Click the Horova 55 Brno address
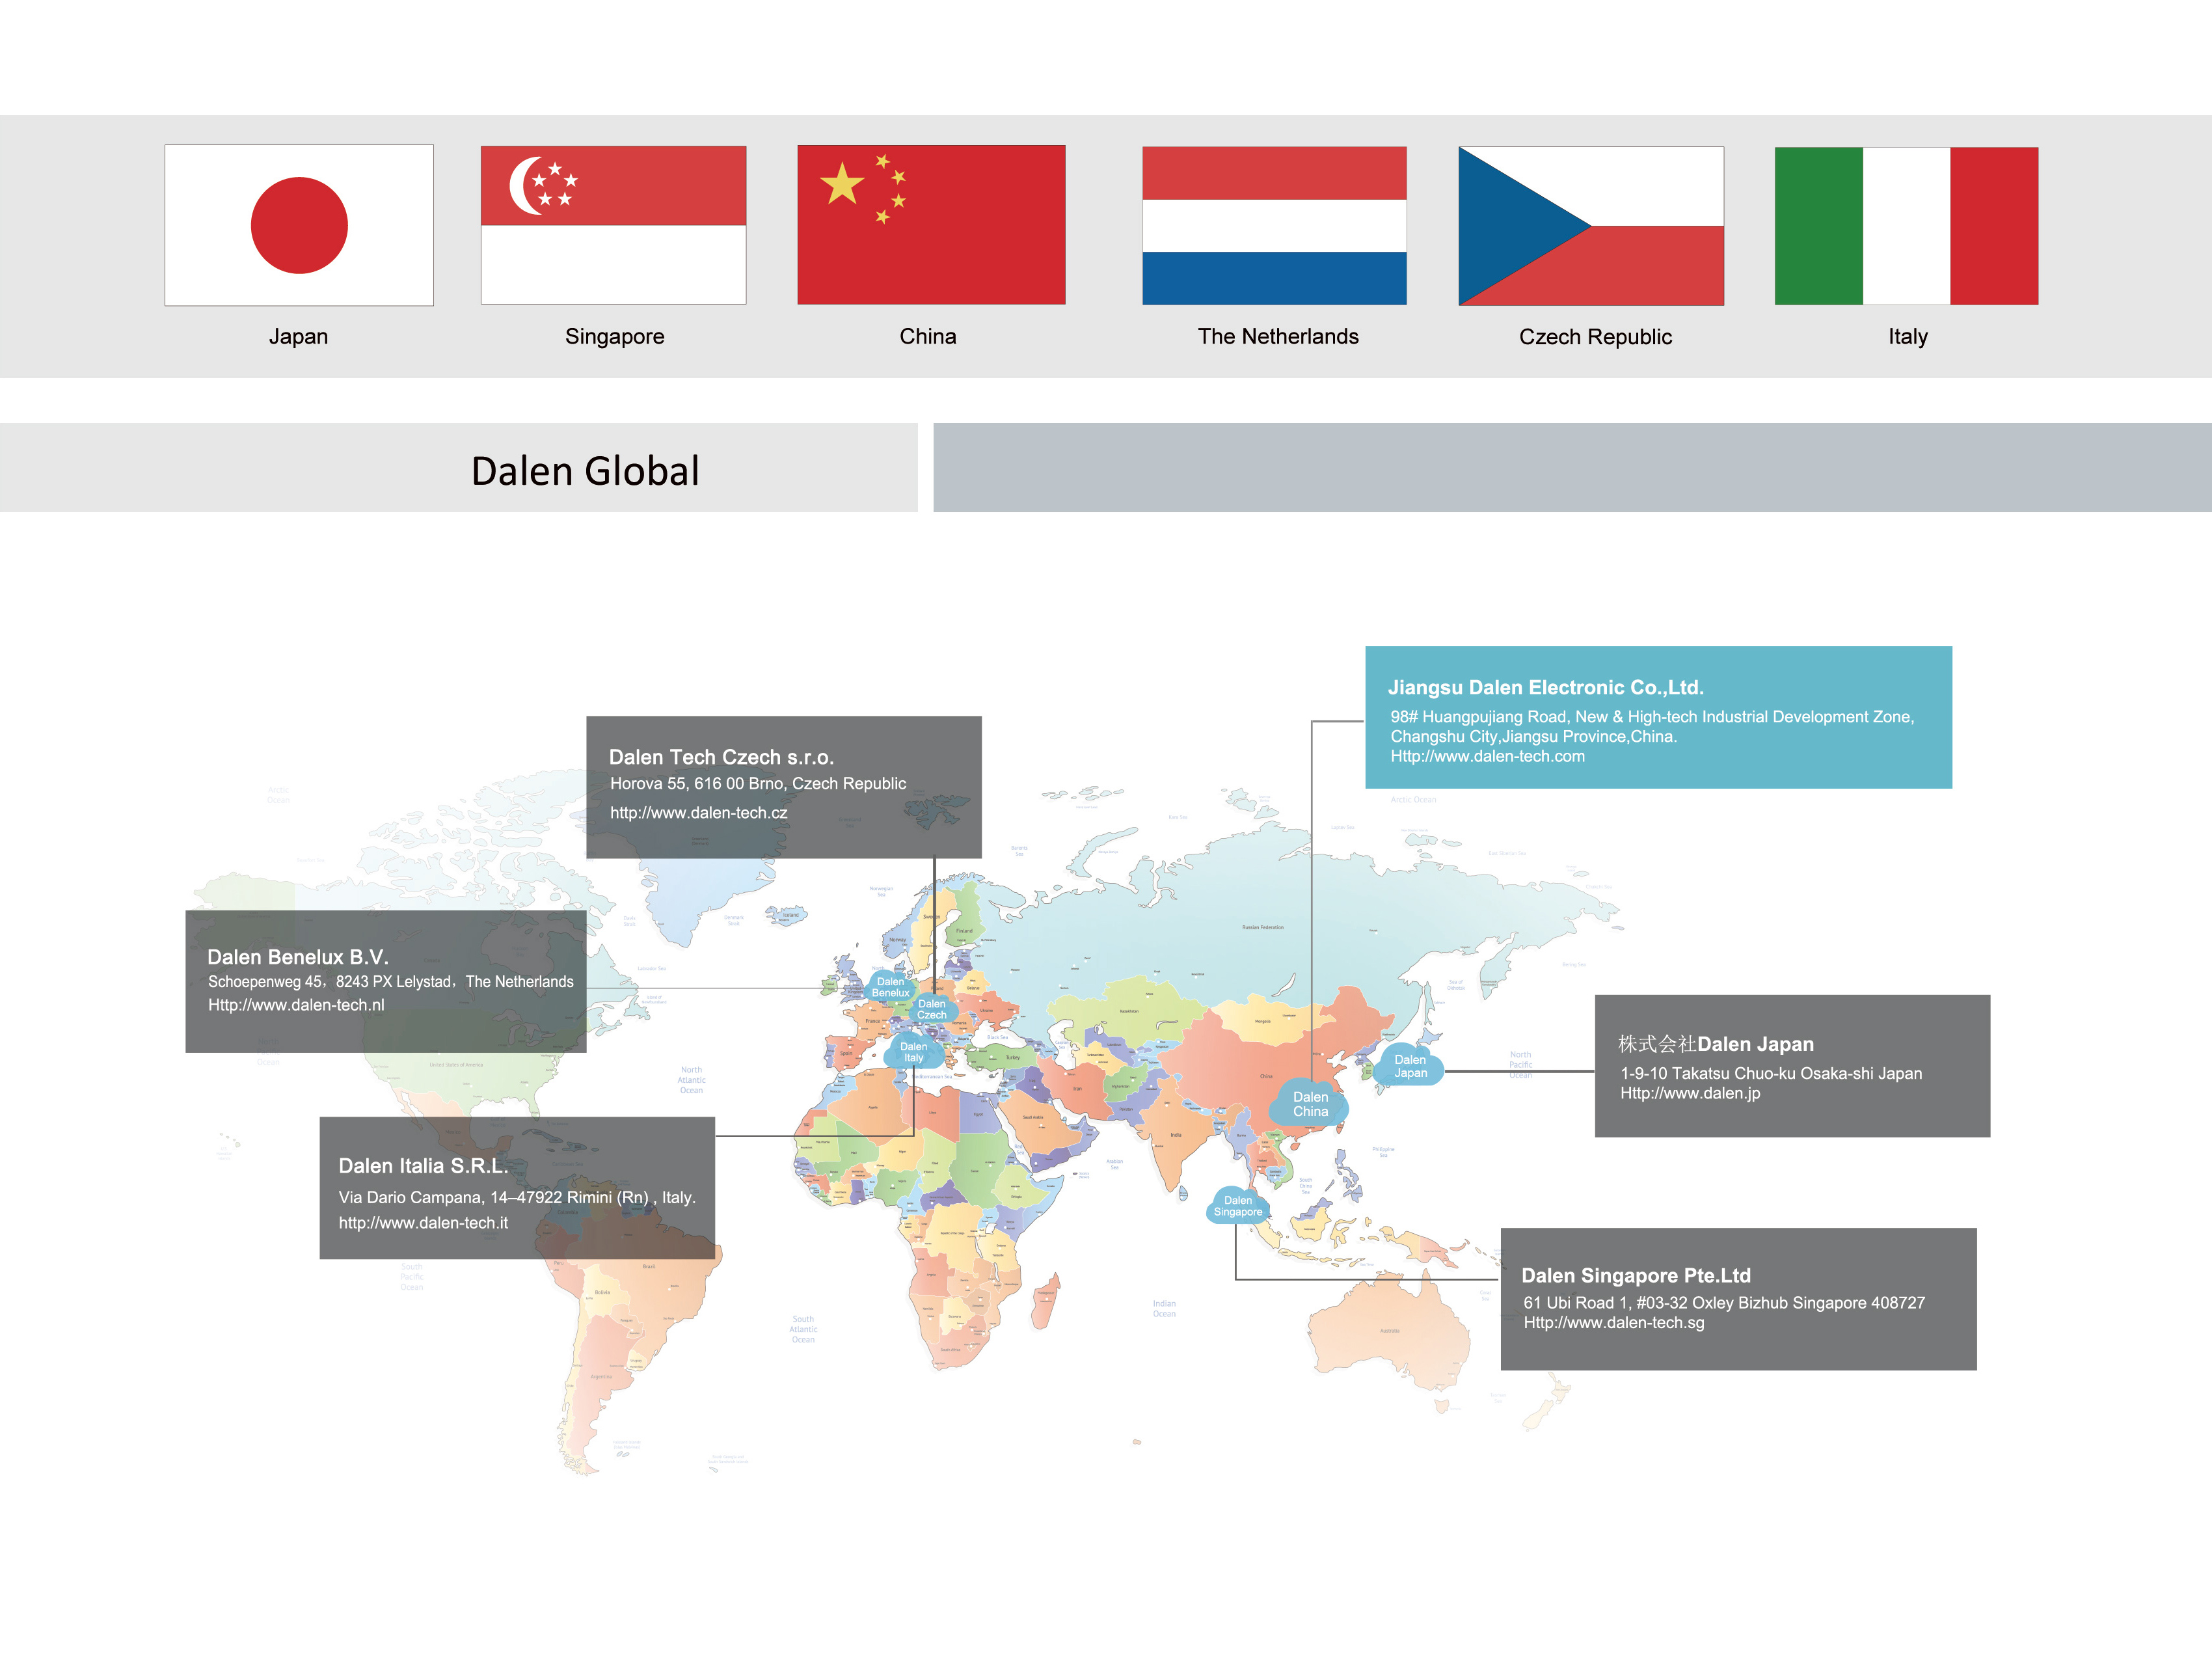The width and height of the screenshot is (2212, 1660). click(758, 783)
